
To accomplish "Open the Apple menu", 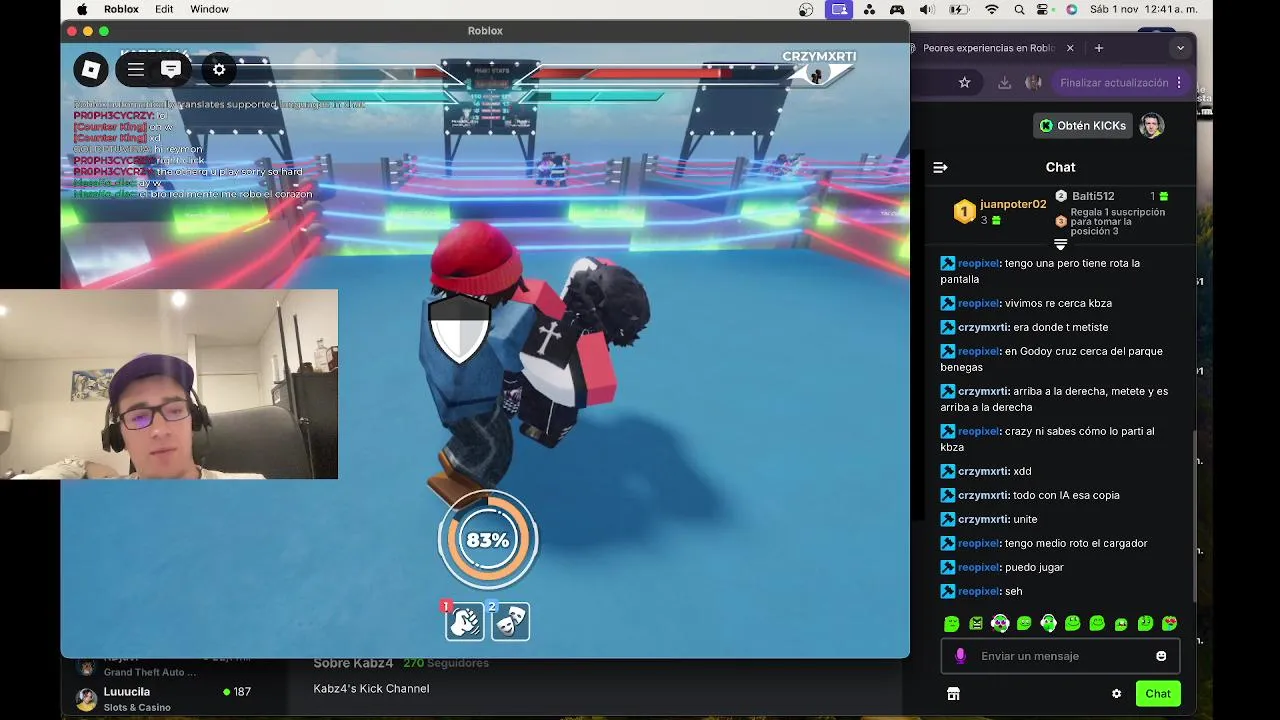I will (82, 9).
